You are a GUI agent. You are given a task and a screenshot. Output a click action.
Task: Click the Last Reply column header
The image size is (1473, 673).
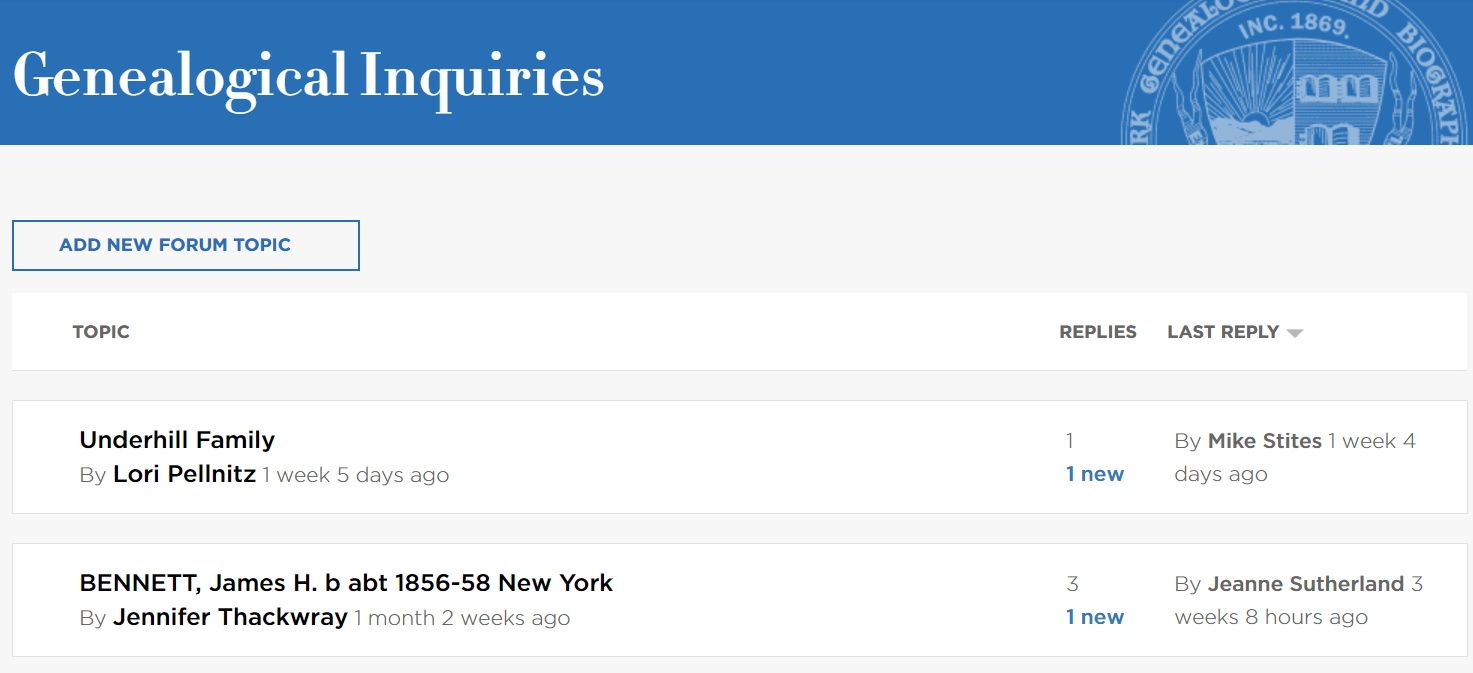click(1223, 332)
